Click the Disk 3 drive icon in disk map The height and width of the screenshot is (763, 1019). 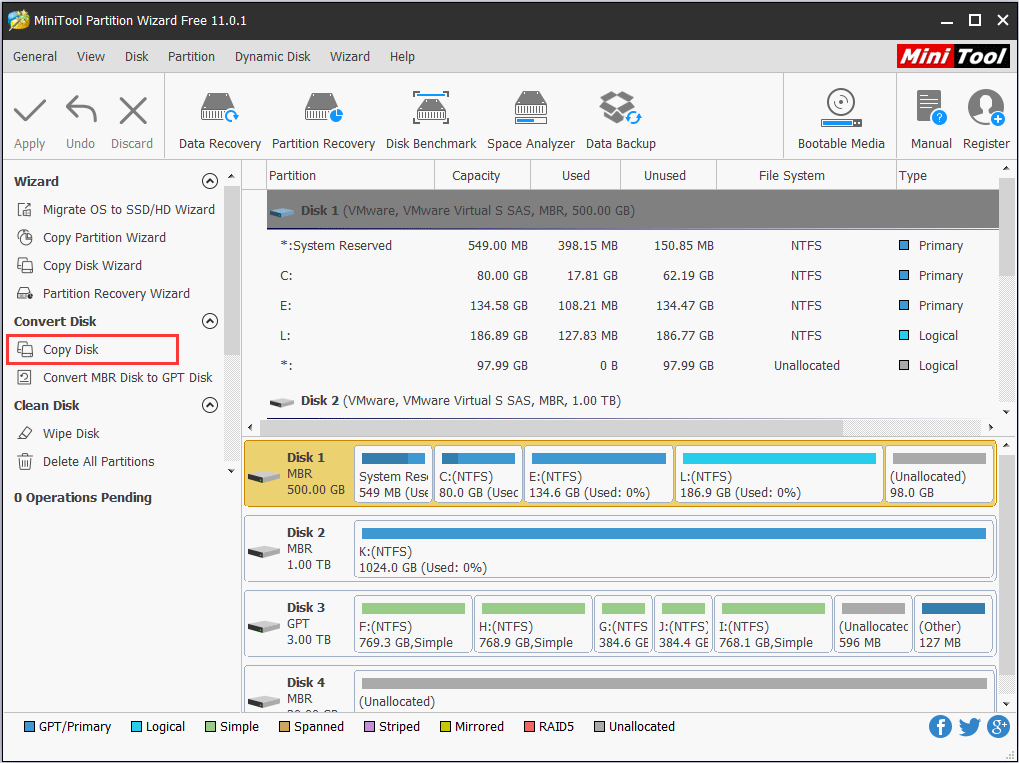(x=264, y=627)
